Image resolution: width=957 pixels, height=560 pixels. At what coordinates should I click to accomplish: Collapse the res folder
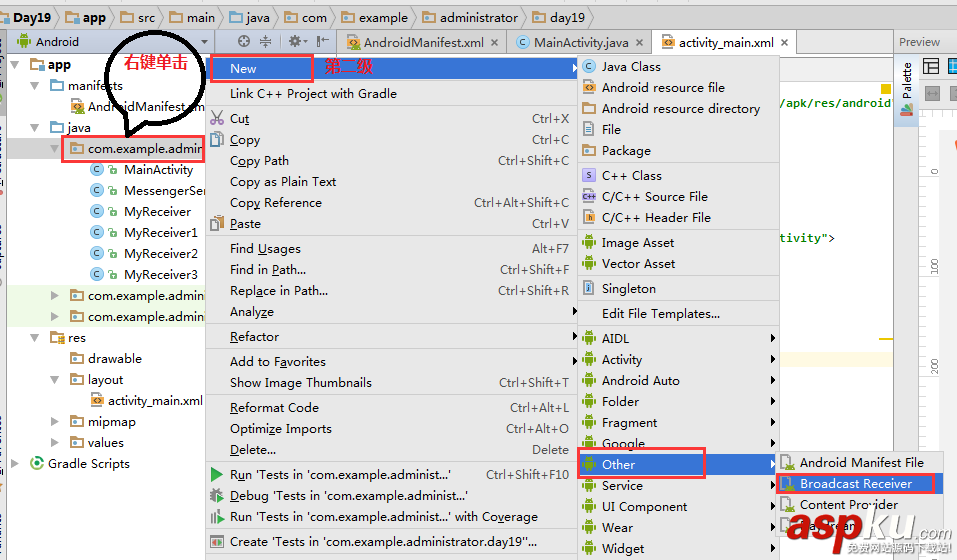36,338
